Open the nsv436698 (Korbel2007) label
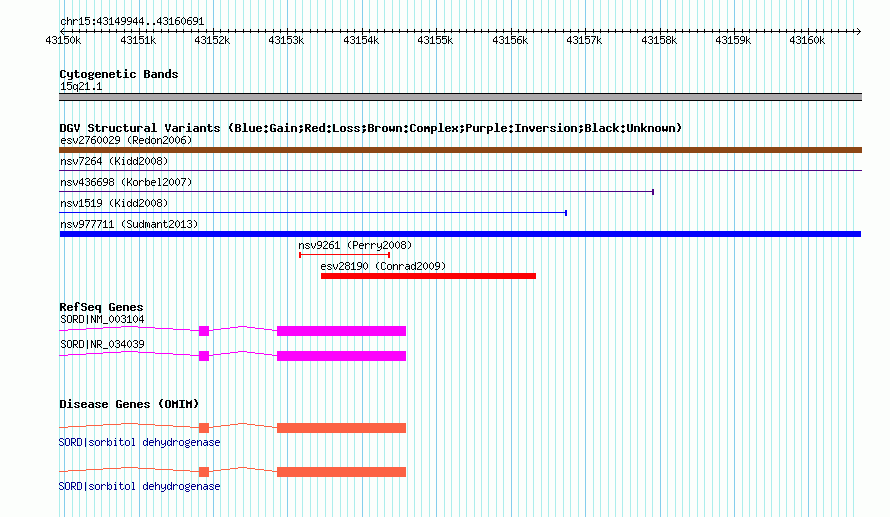This screenshot has width=890, height=517. coord(126,182)
